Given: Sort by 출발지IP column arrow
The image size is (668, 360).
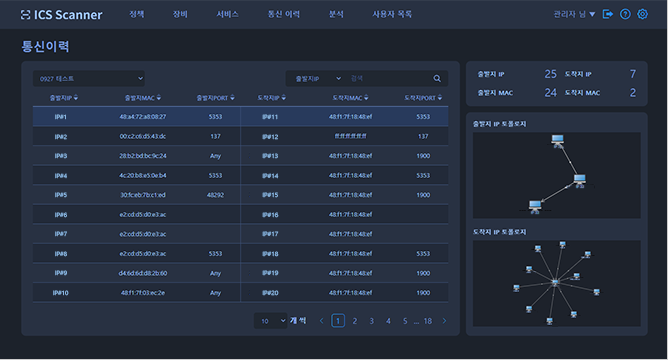Looking at the screenshot, I should point(76,98).
